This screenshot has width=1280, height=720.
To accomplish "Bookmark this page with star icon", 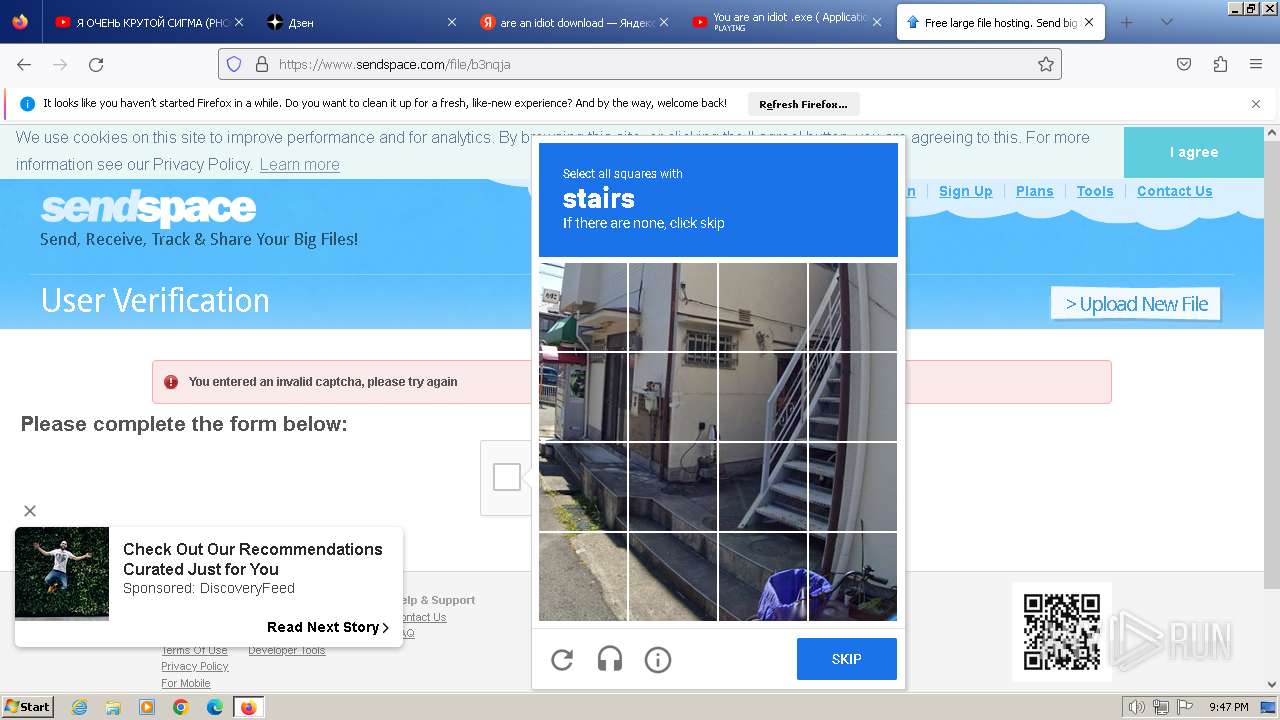I will tap(1046, 64).
